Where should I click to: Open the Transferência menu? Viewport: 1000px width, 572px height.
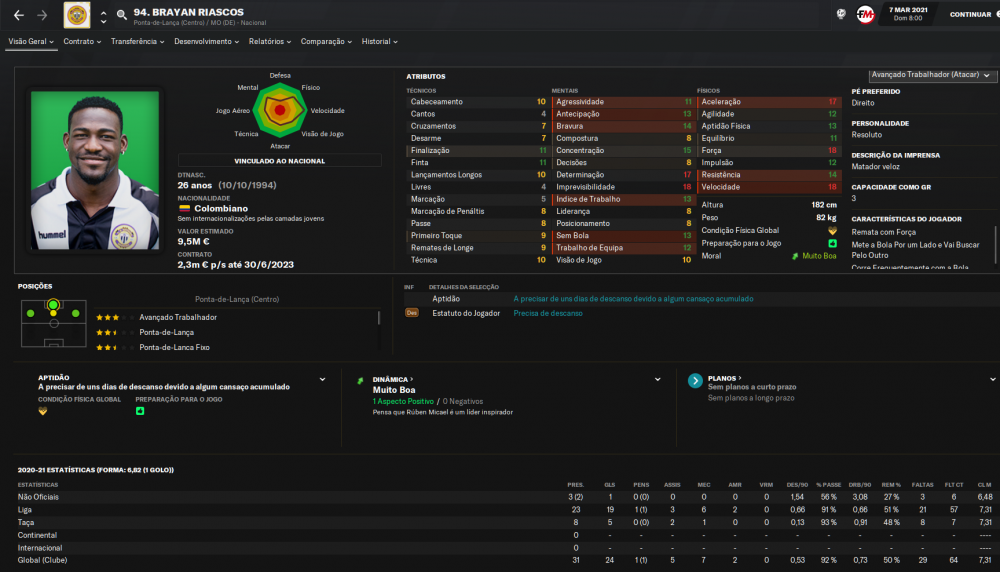[x=137, y=41]
